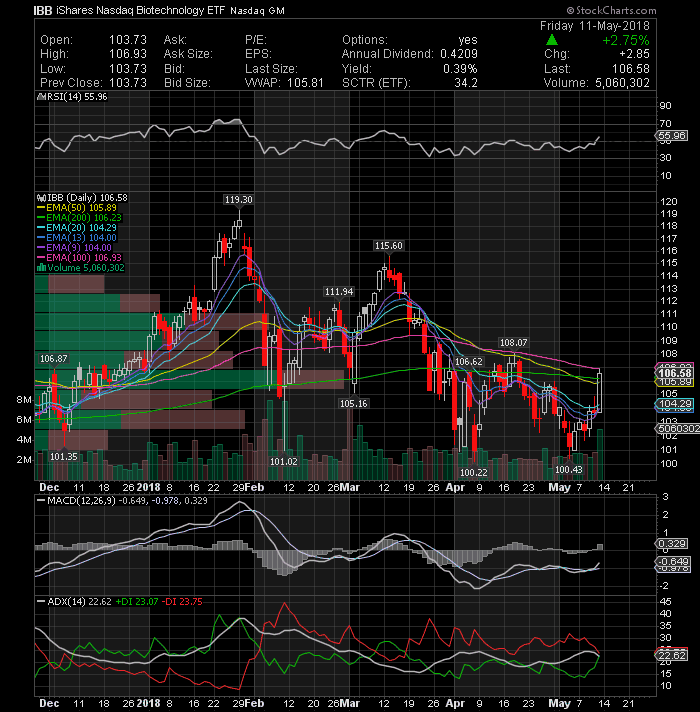Click the StockCharts.com copyright text
Image resolution: width=700 pixels, height=712 pixels.
pos(611,10)
